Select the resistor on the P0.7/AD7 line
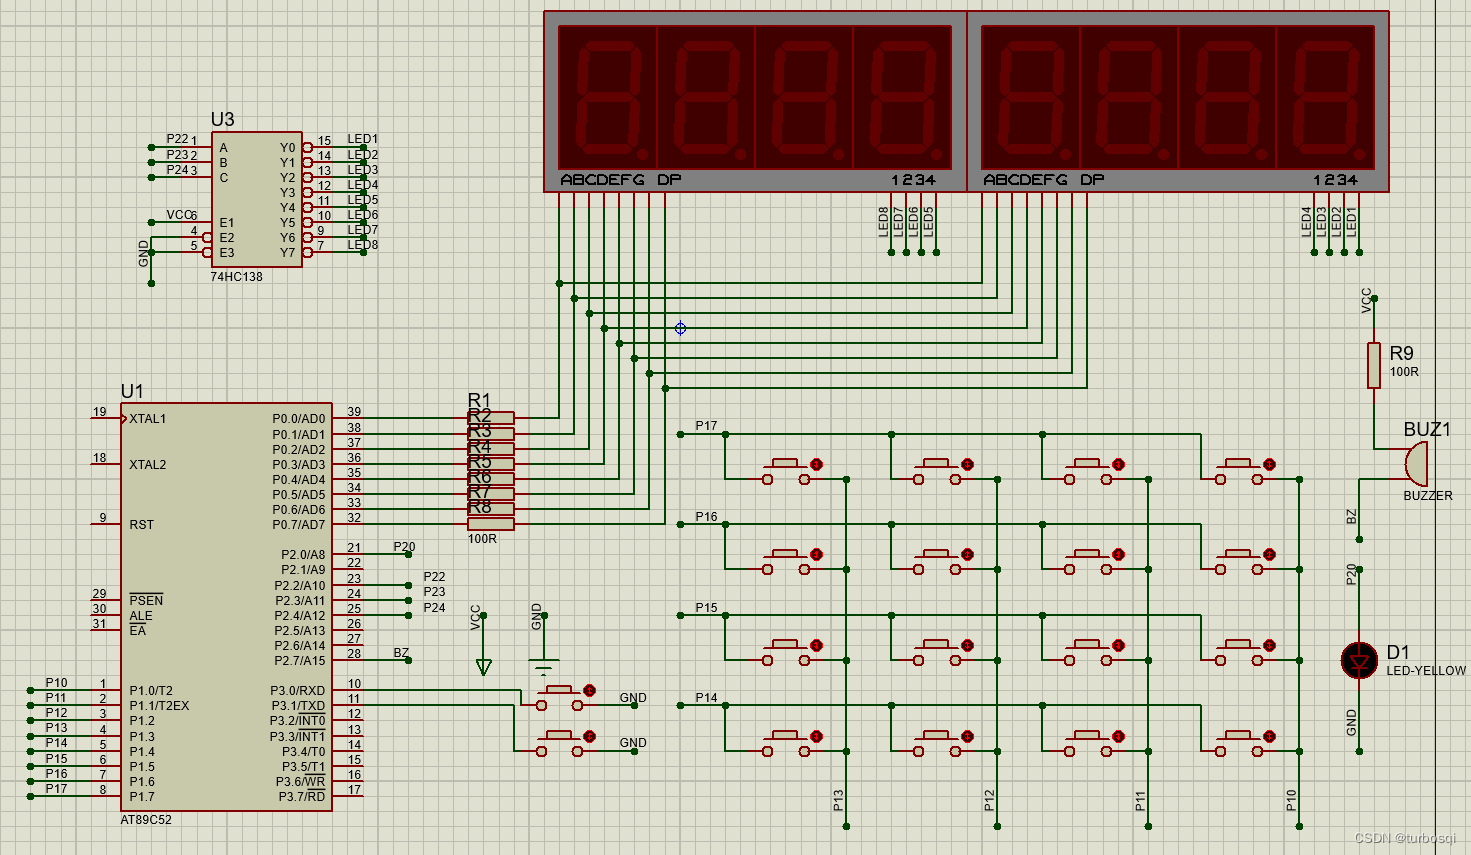This screenshot has height=855, width=1471. click(x=491, y=524)
